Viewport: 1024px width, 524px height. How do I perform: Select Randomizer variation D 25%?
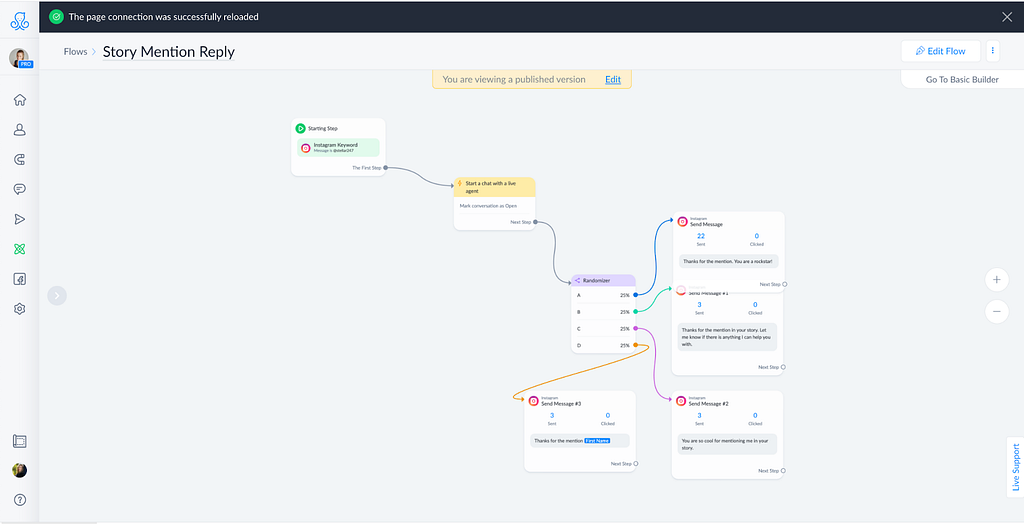[603, 346]
